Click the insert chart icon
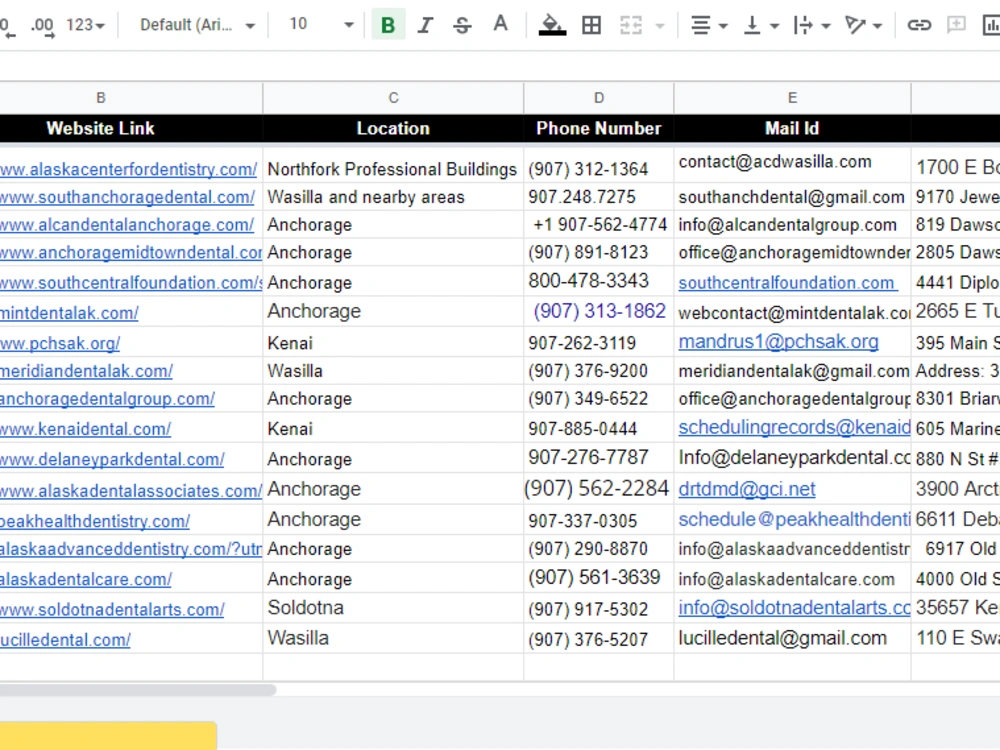Image resolution: width=1000 pixels, height=750 pixels. (x=990, y=25)
